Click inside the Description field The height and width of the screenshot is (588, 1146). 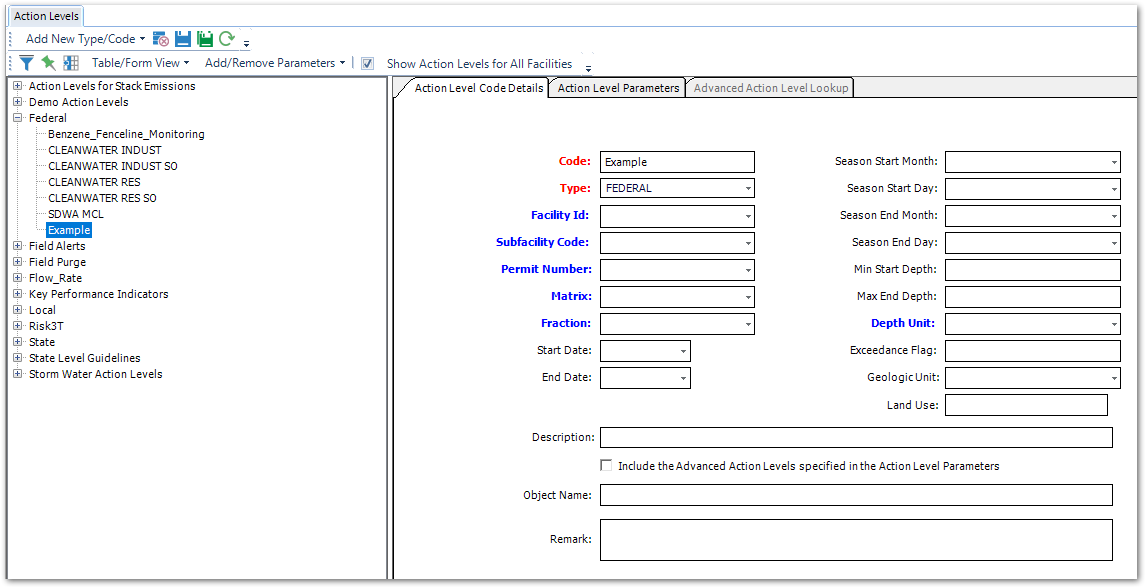(x=855, y=437)
